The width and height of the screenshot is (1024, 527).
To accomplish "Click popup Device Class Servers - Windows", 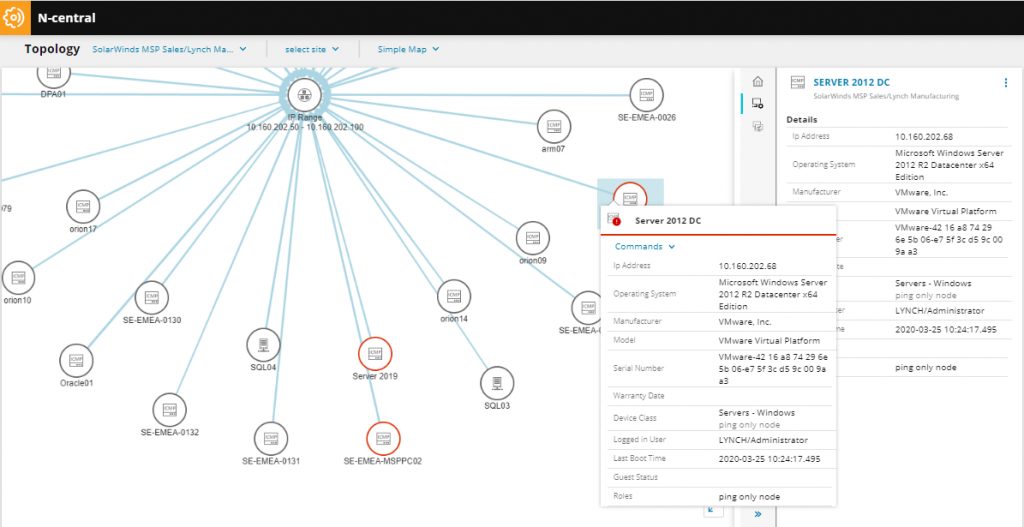I will (757, 413).
